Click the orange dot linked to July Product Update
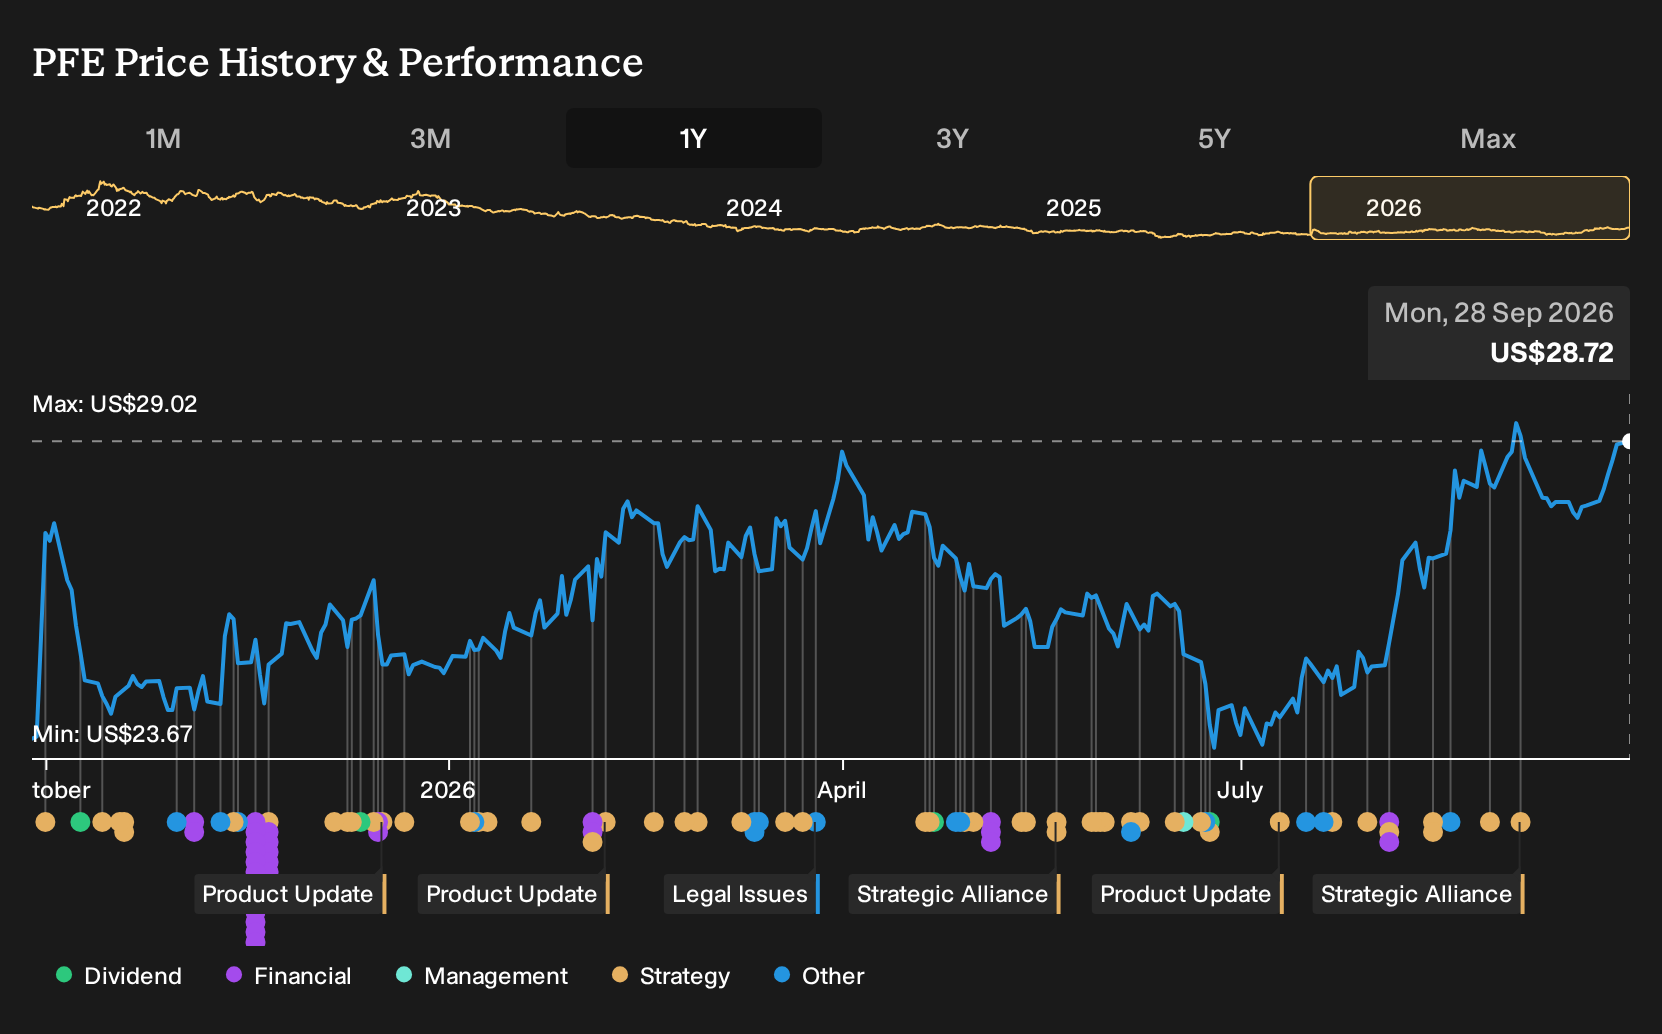1662x1034 pixels. click(x=1279, y=822)
